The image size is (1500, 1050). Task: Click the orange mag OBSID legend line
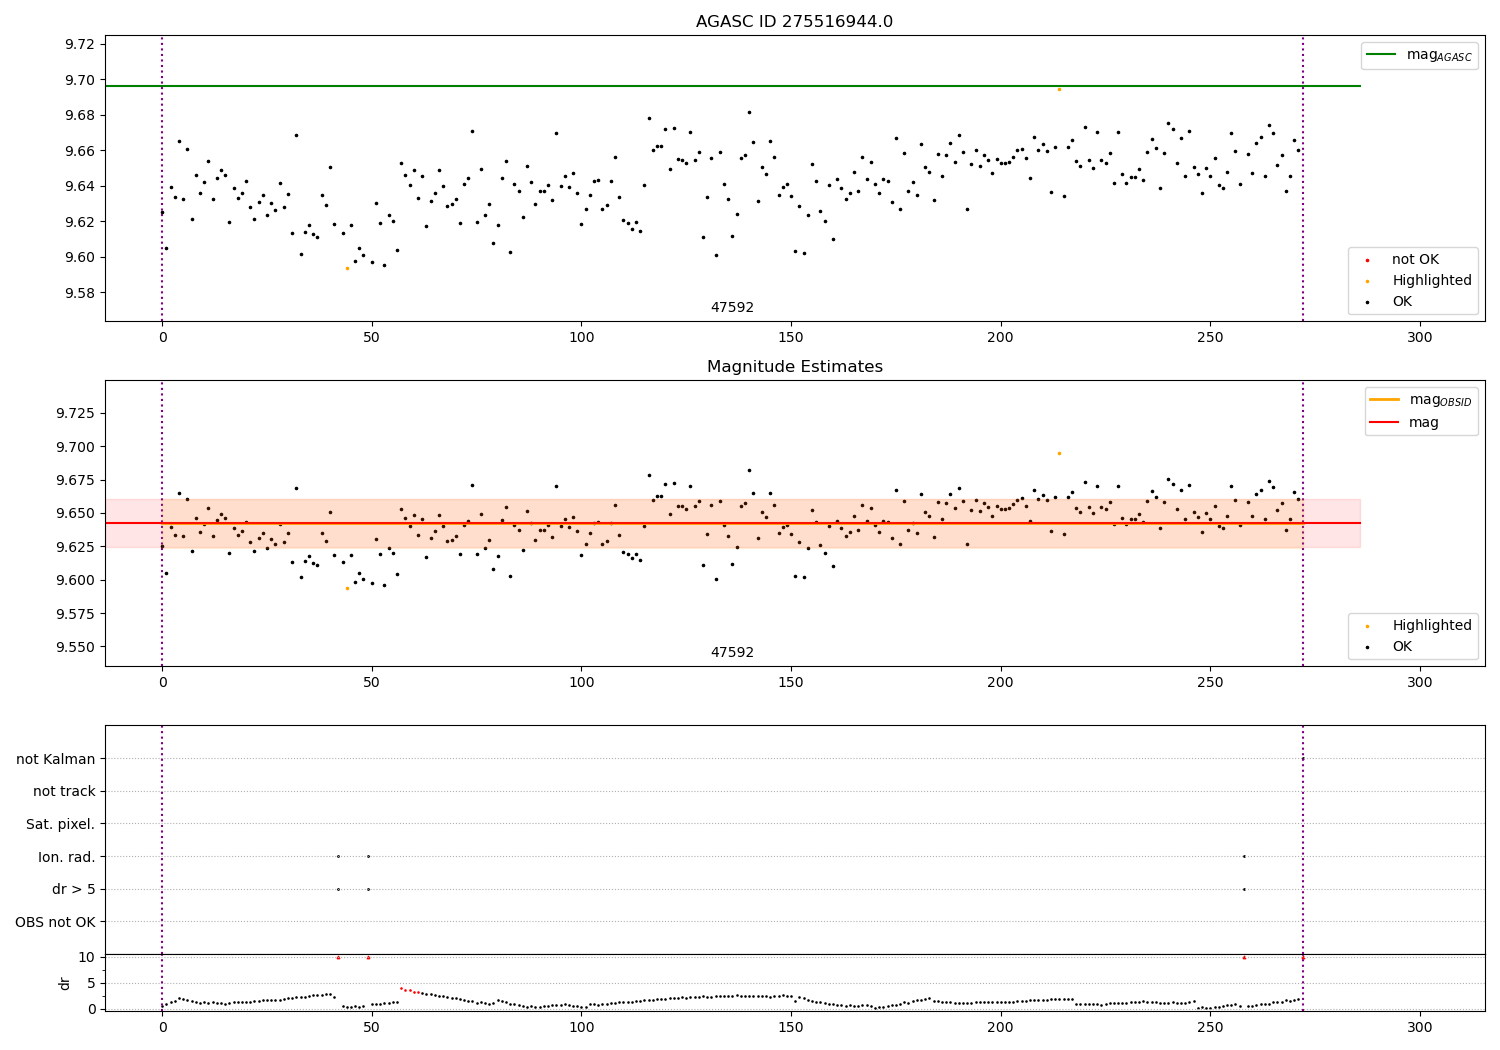[1385, 400]
